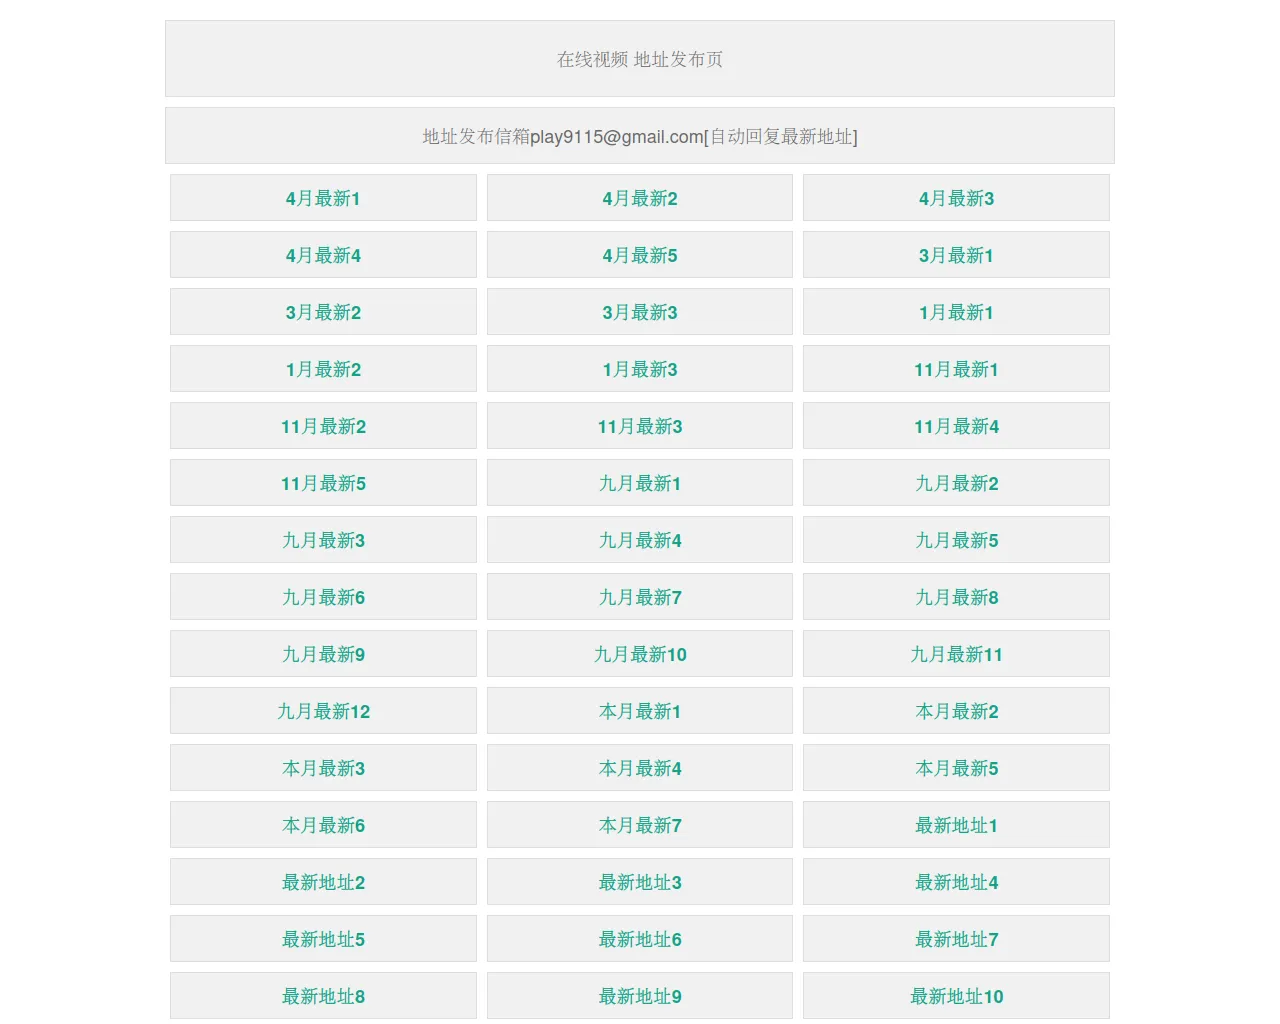Viewport: 1280px width, 1024px height.
Task: Open the 4月最新3 link
Action: click(956, 198)
